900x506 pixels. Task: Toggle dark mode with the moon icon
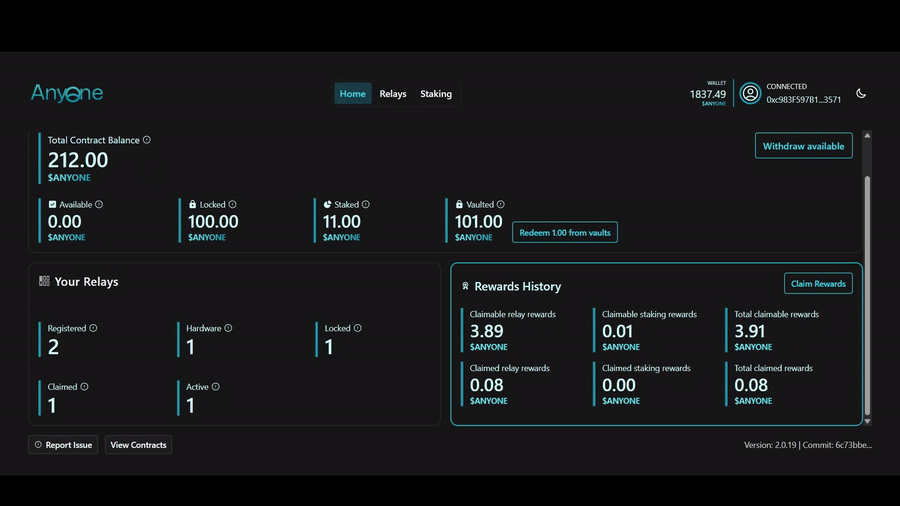[861, 93]
